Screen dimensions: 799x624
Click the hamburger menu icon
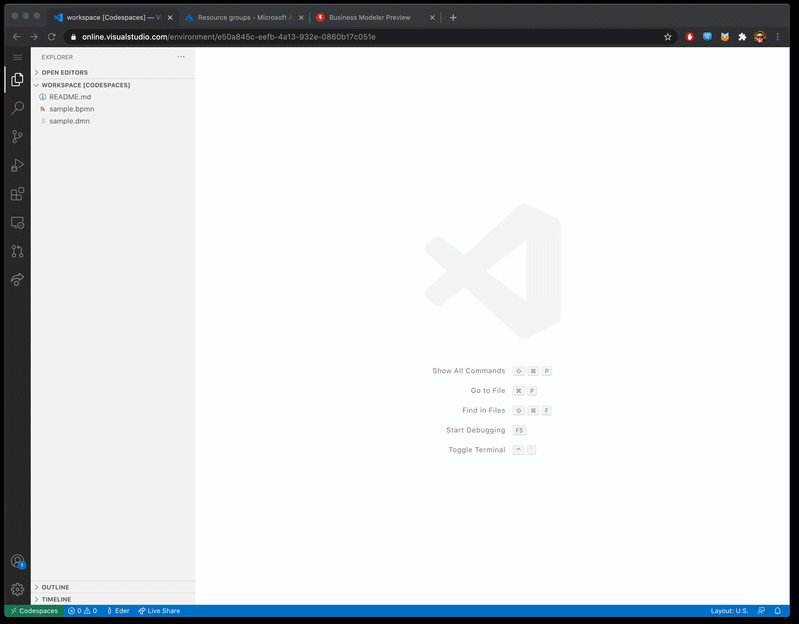tap(17, 57)
